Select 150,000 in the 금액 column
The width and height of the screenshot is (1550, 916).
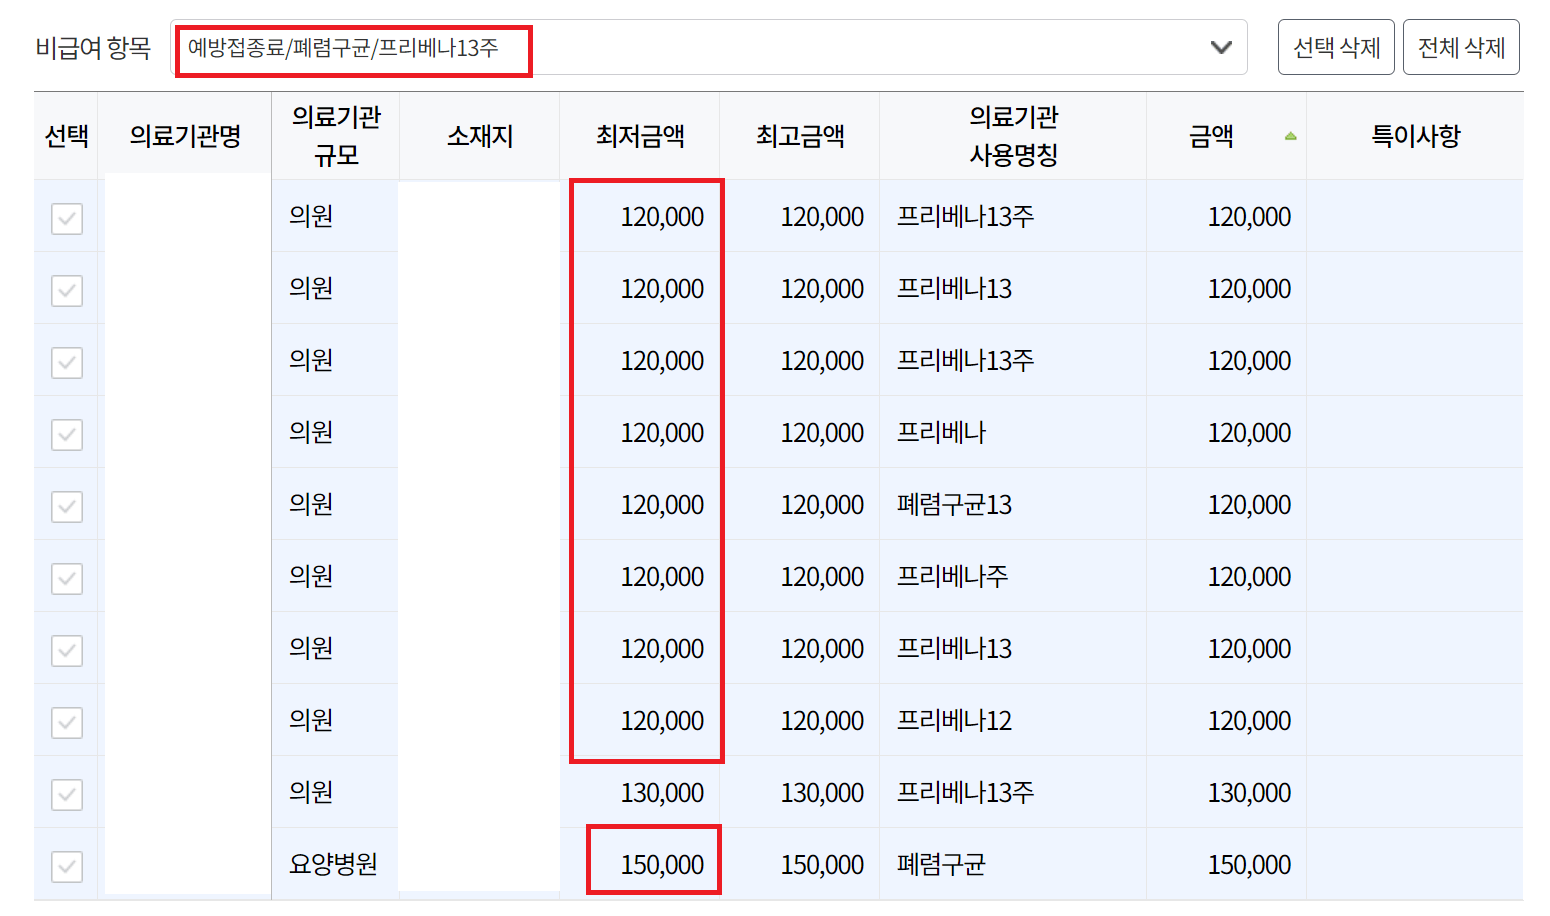[1249, 865]
